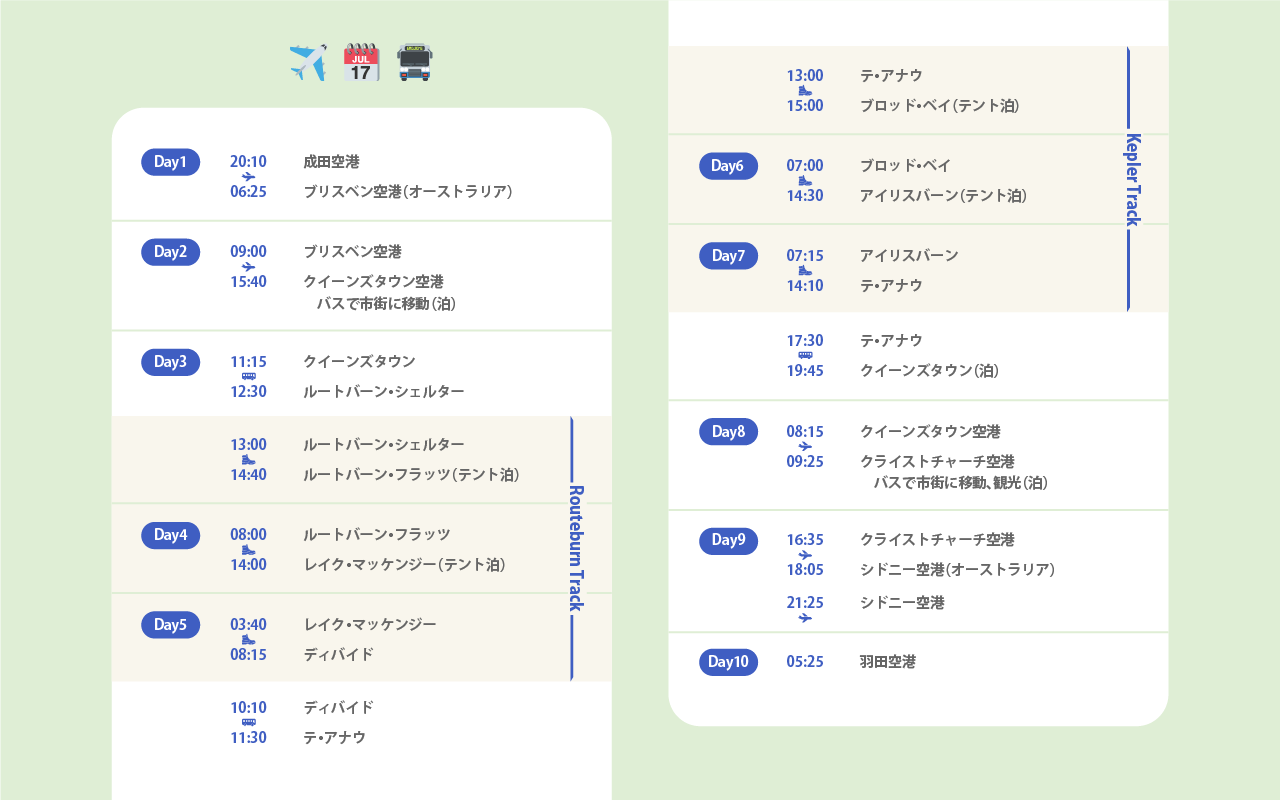The image size is (1280, 800).
Task: Select the Day7 badge
Action: (728, 256)
